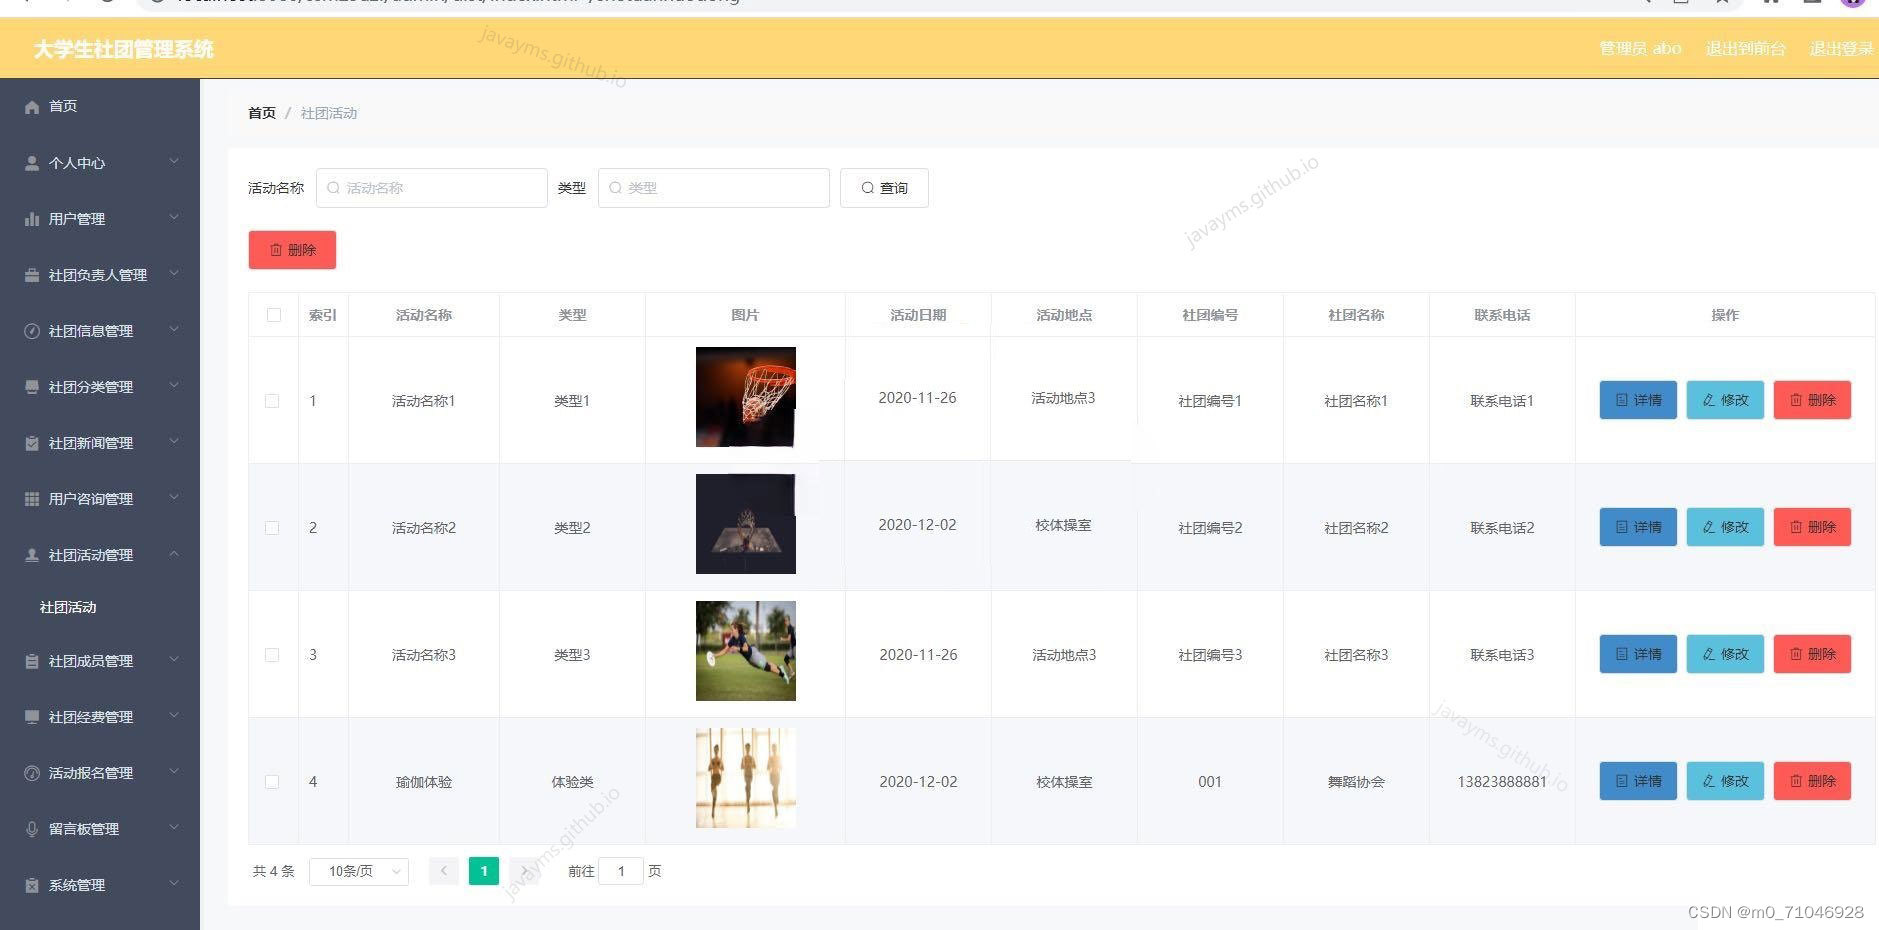
Task: Click page number 1 in pagination
Action: tap(484, 871)
